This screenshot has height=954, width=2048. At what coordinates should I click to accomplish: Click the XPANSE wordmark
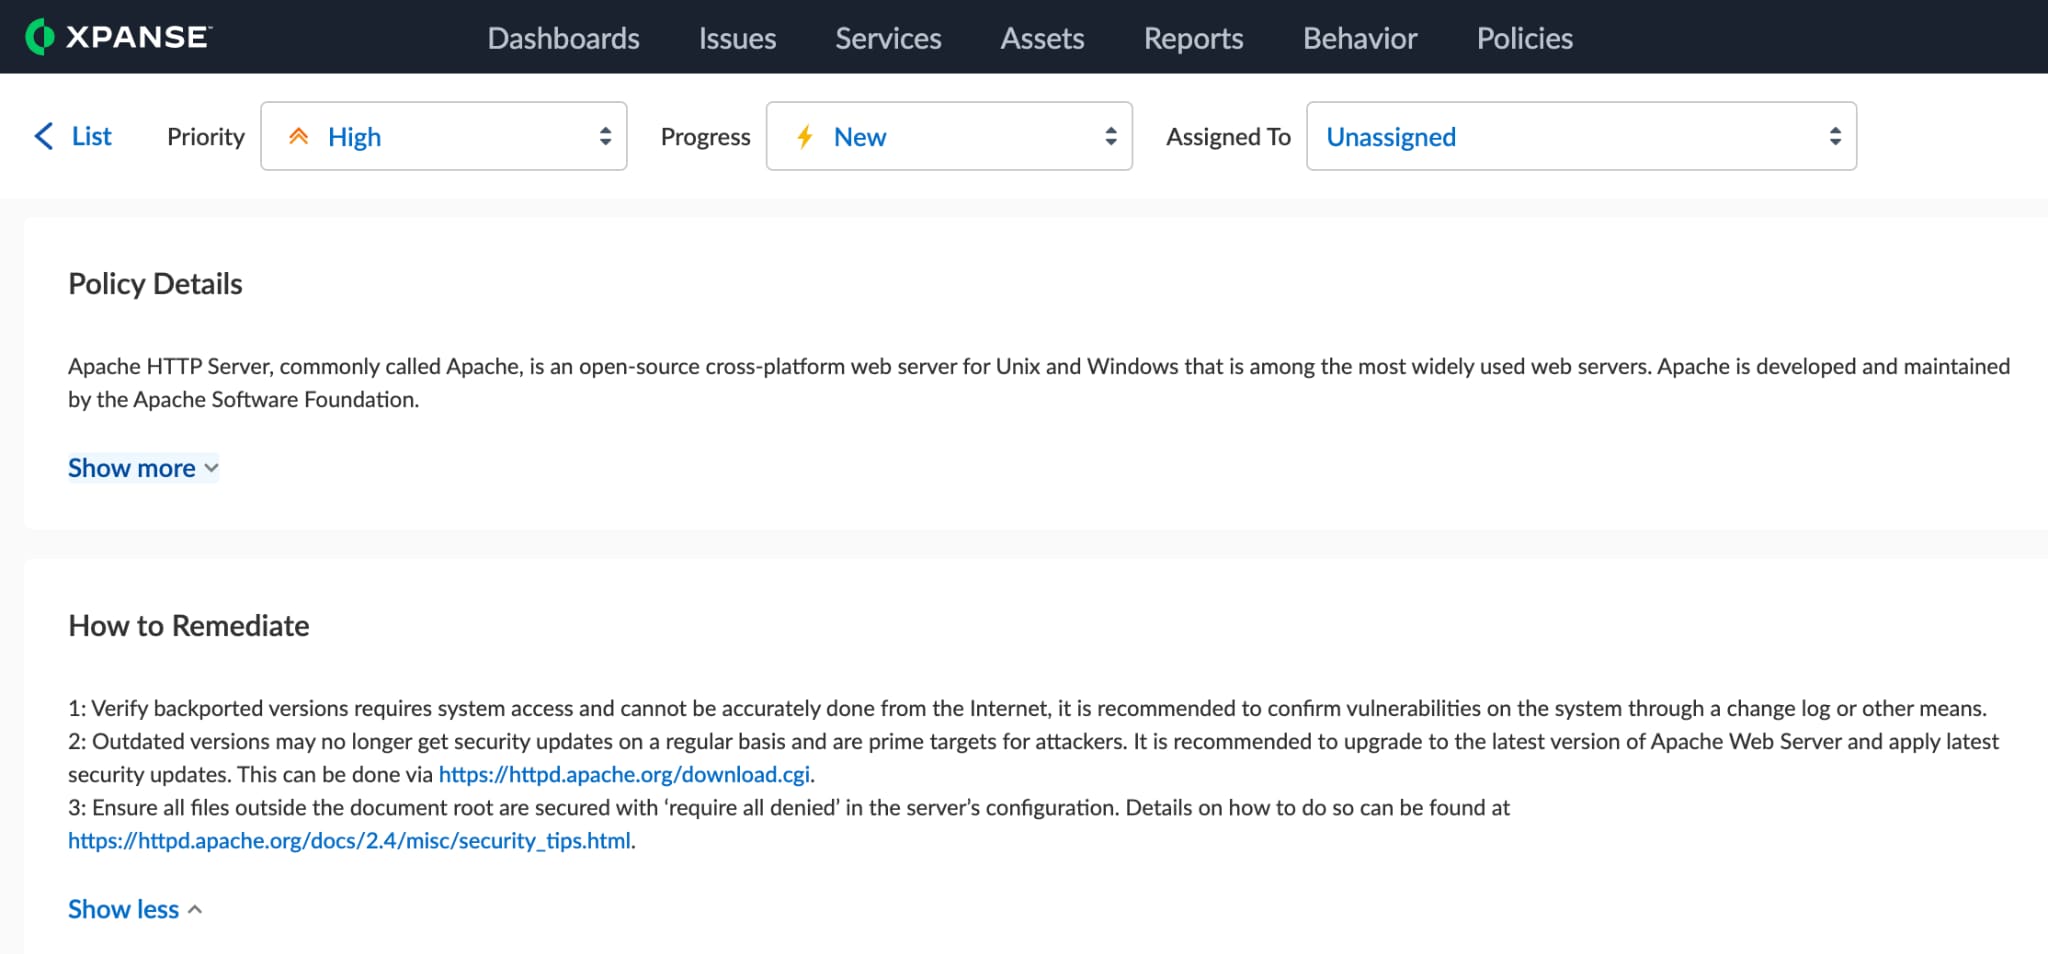tap(138, 37)
